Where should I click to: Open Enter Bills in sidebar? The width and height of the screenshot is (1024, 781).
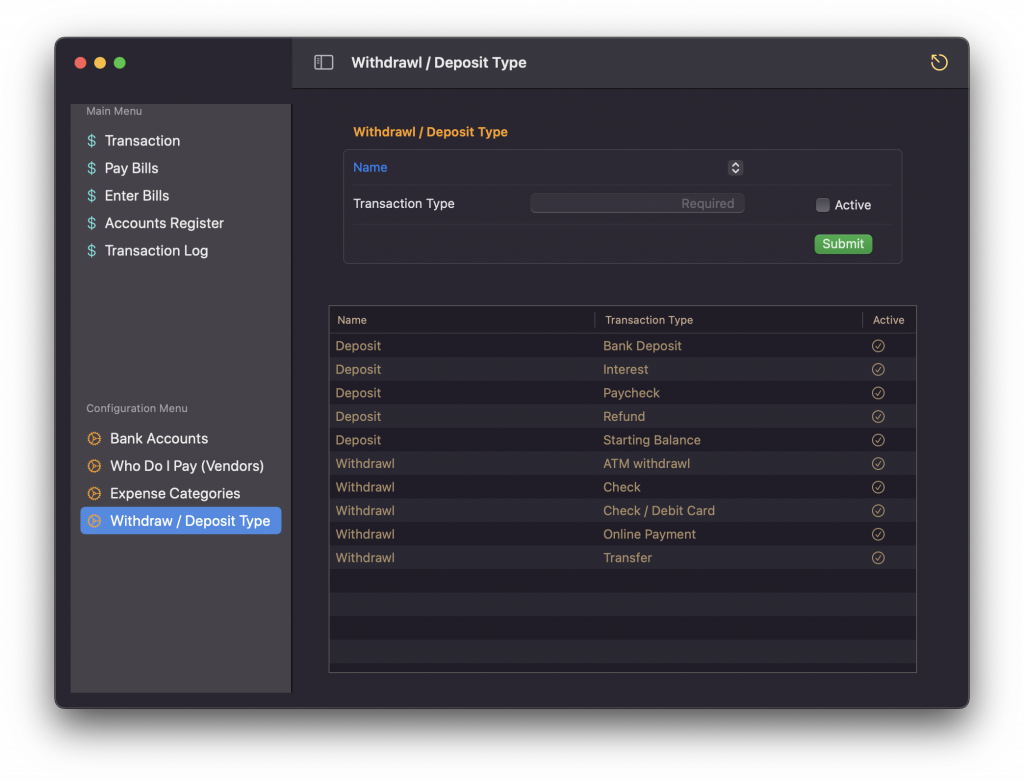click(x=137, y=196)
